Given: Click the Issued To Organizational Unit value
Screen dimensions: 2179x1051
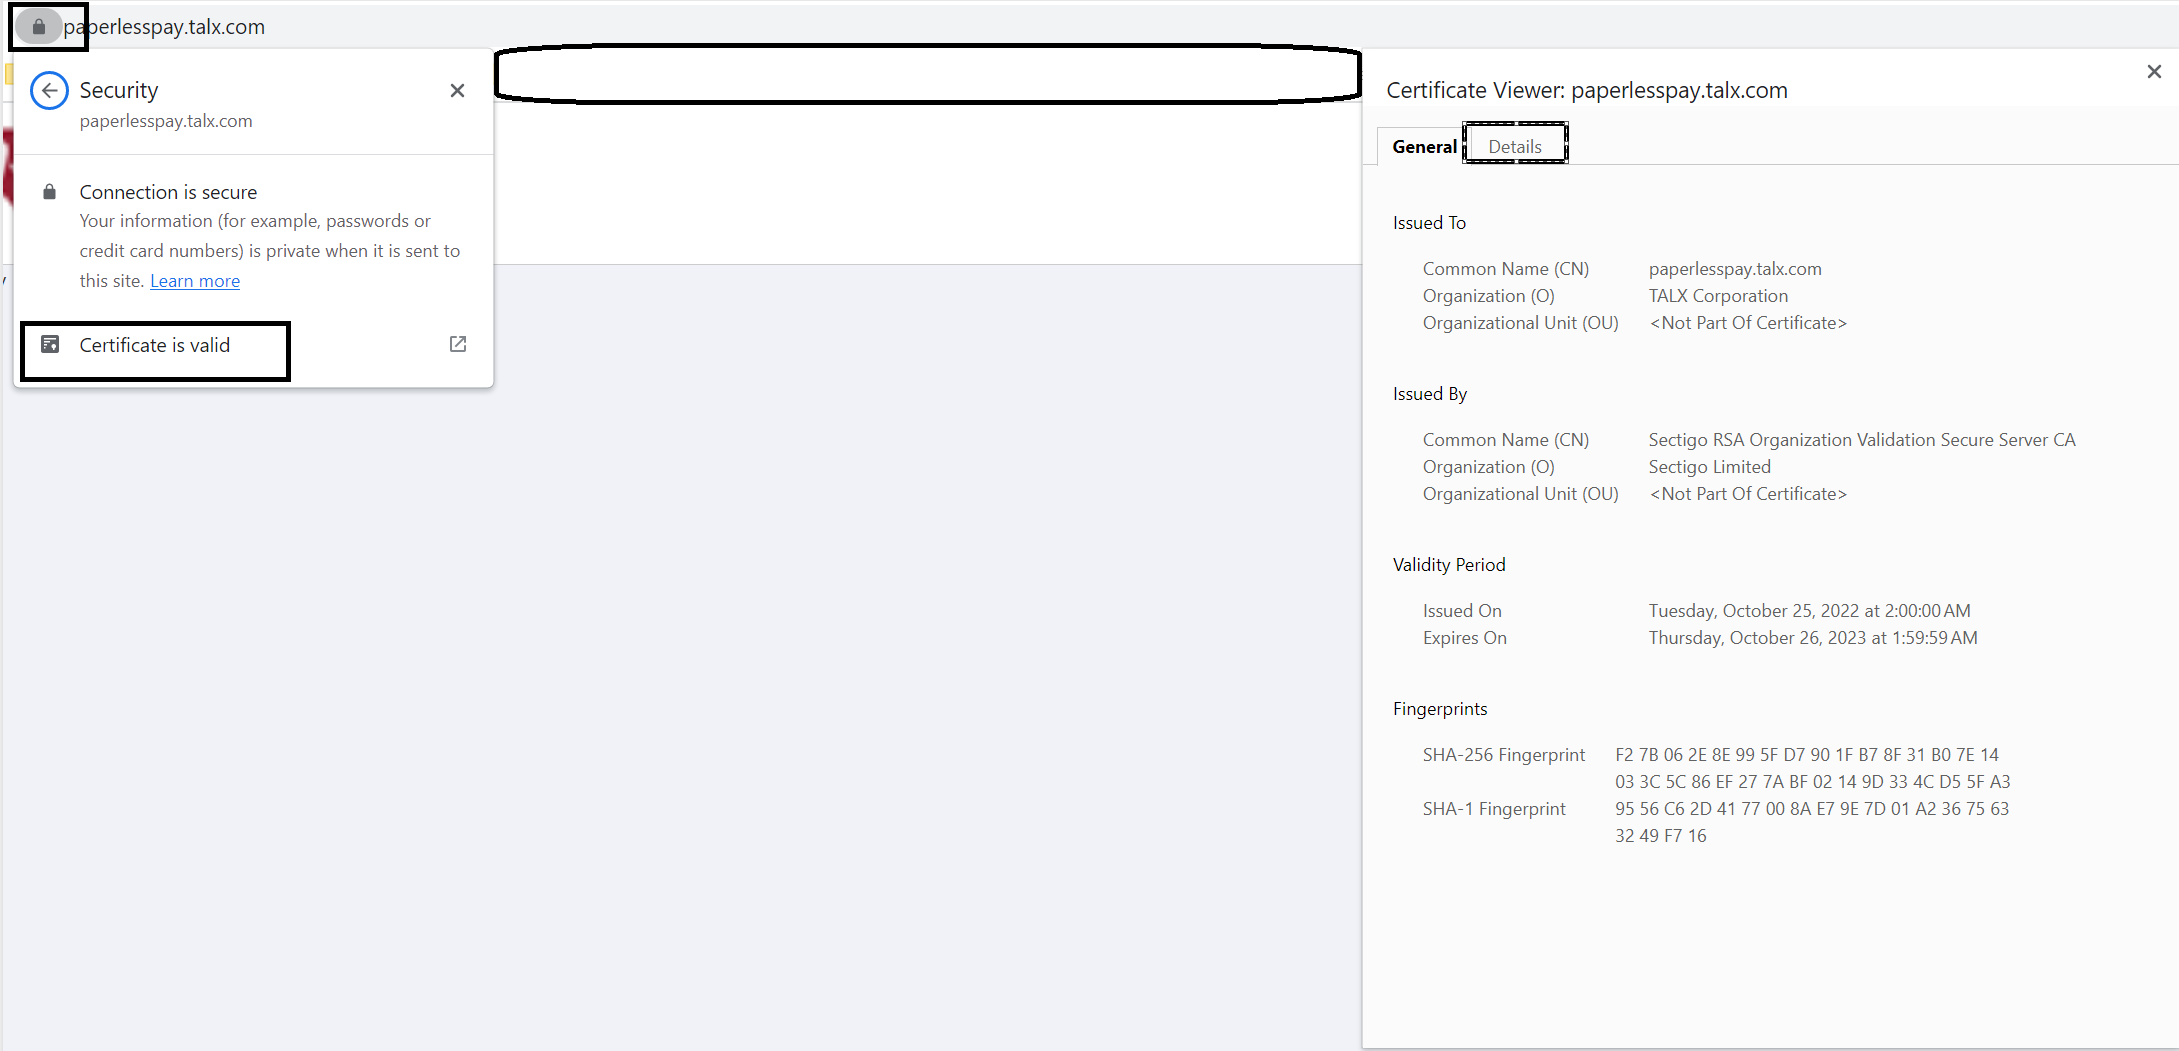Looking at the screenshot, I should (x=1748, y=323).
